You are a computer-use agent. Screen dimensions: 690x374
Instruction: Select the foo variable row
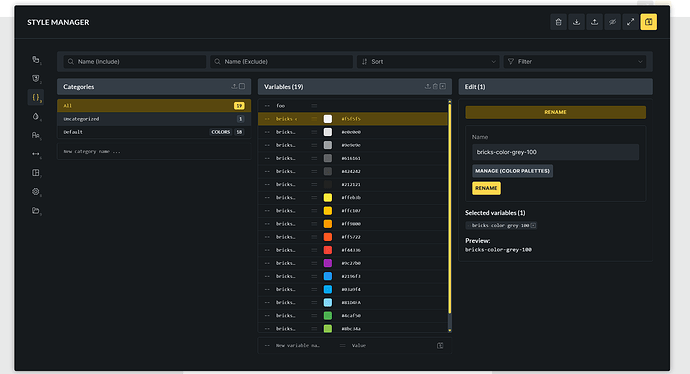point(353,106)
